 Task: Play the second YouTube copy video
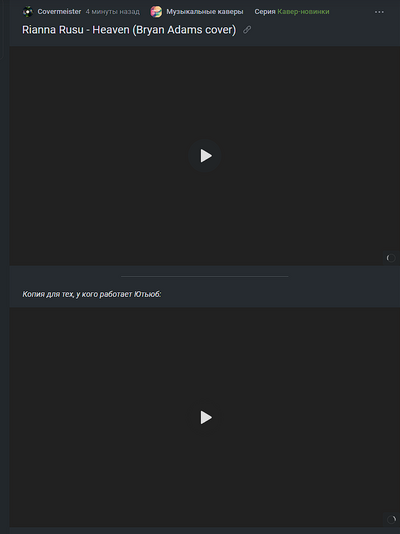coord(205,417)
